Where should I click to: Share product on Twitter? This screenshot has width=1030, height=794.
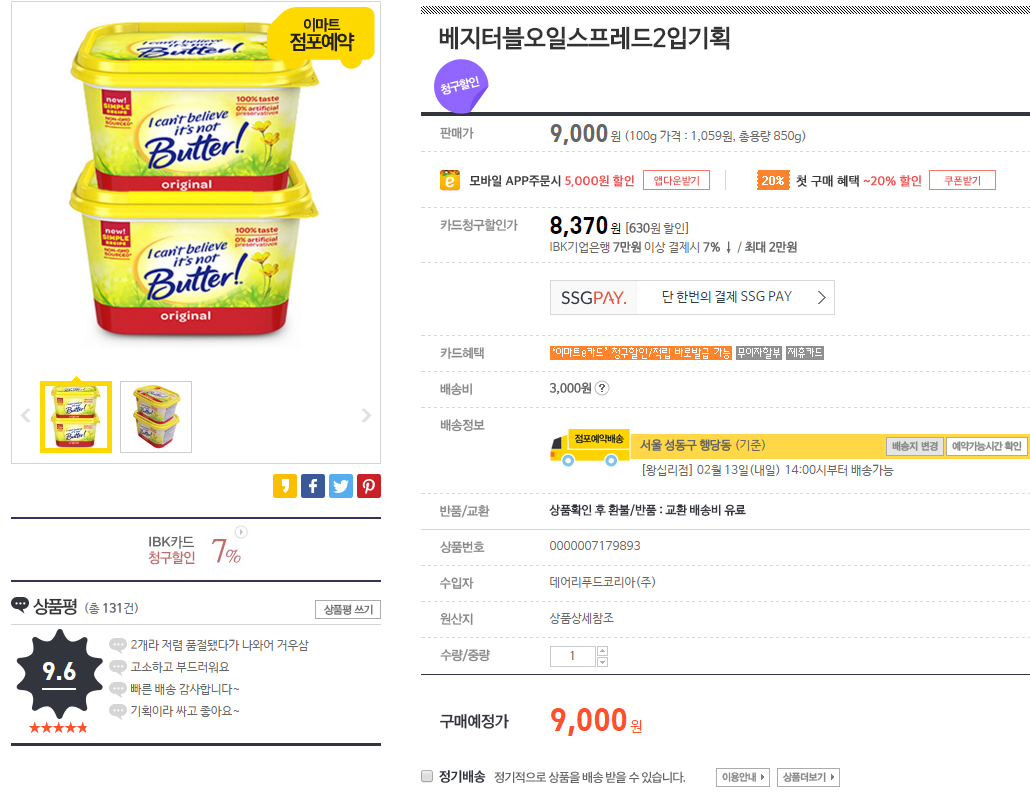(341, 487)
